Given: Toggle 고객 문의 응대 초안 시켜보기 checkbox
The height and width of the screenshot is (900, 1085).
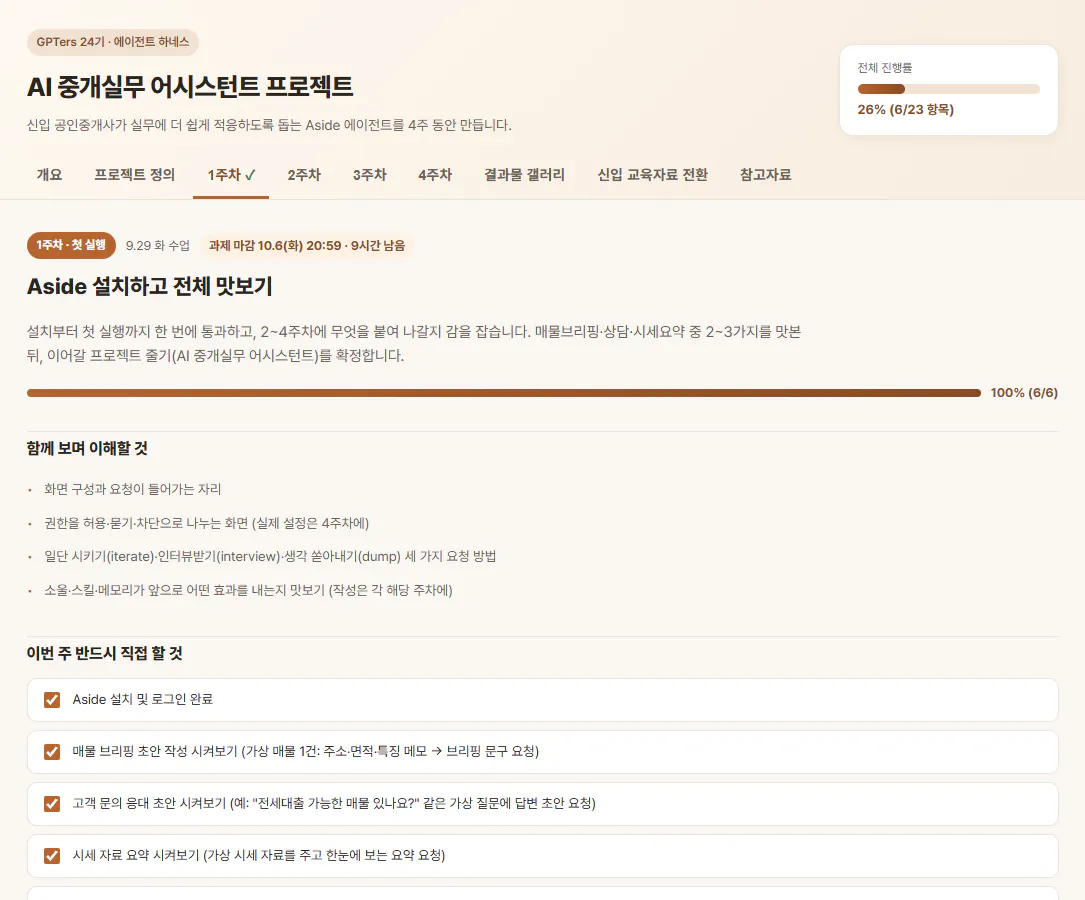Looking at the screenshot, I should [52, 804].
